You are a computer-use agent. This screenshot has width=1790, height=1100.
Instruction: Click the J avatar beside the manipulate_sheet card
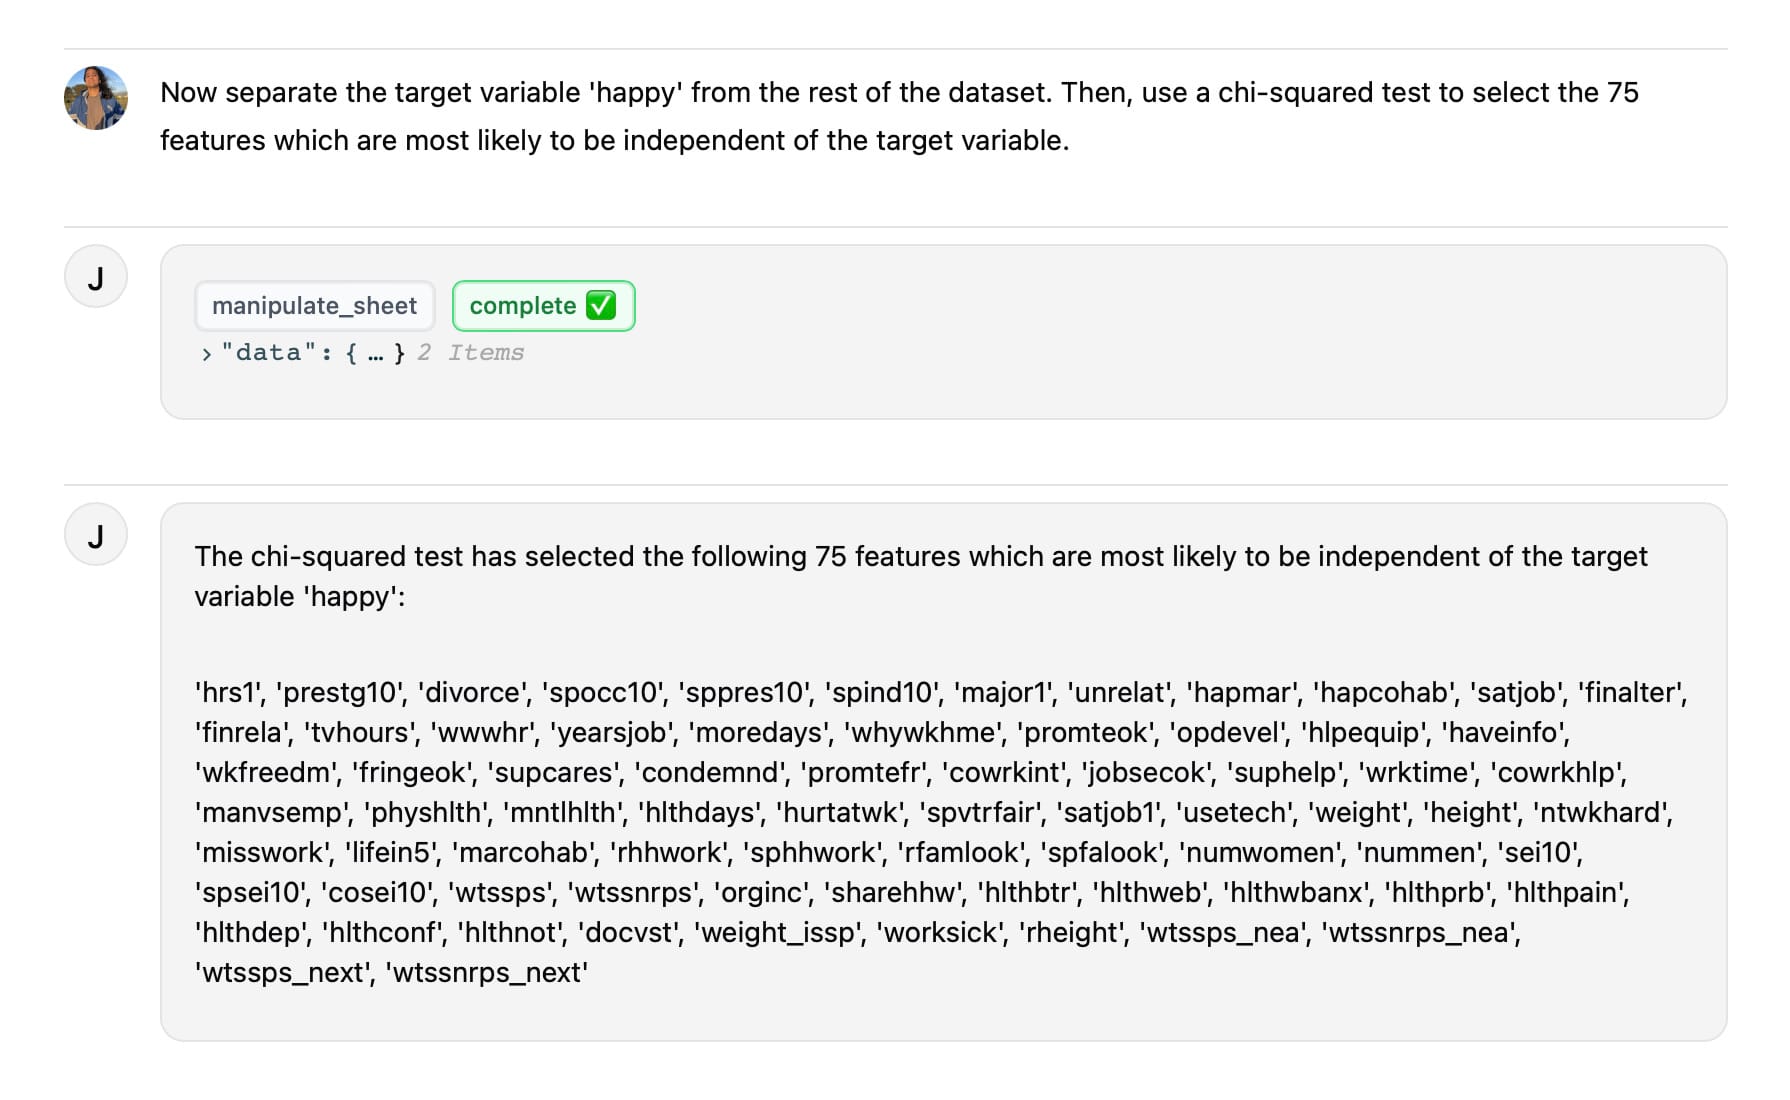[96, 277]
